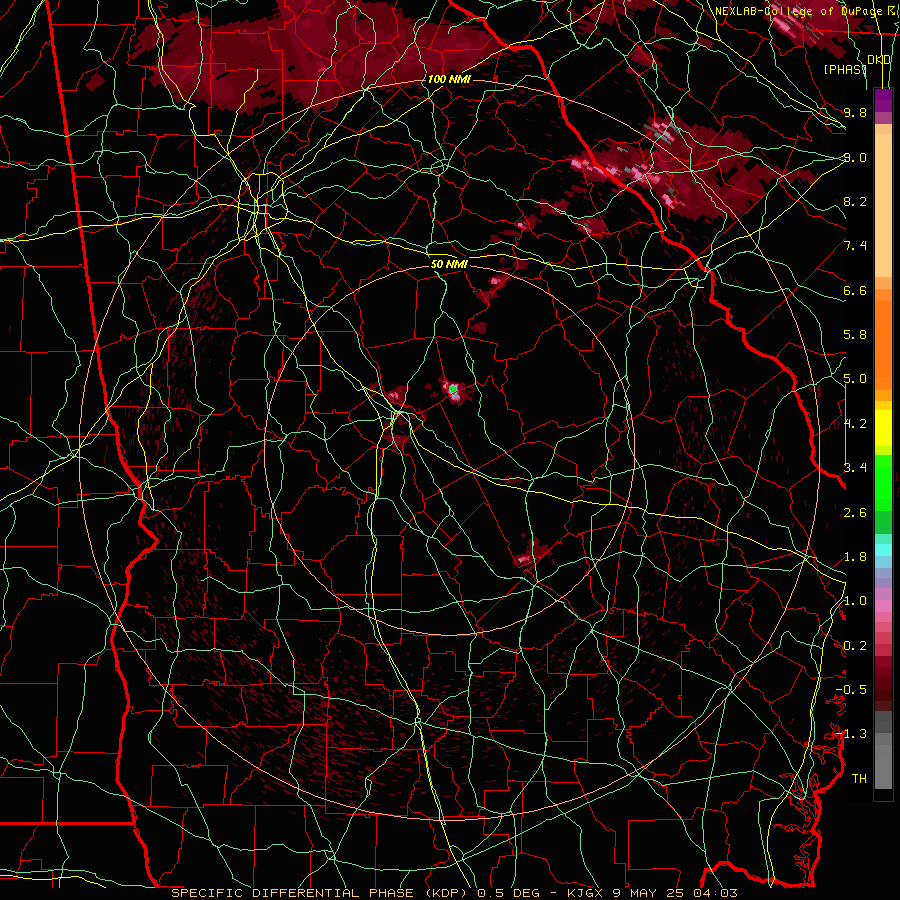Screen dimensions: 900x900
Task: Click the 5.8 value on the scale
Action: coord(855,335)
